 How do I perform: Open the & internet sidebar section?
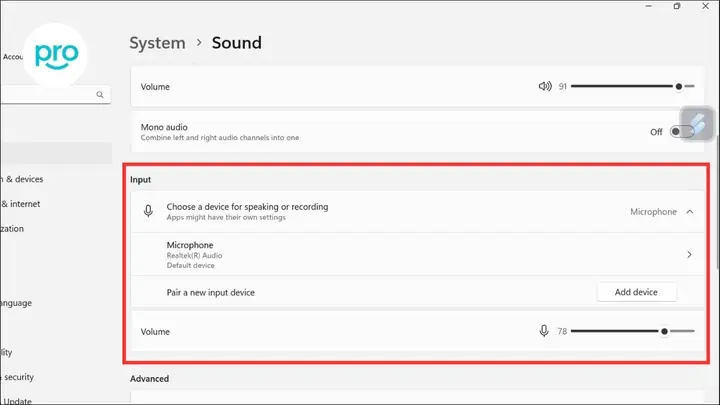pyautogui.click(x=20, y=204)
